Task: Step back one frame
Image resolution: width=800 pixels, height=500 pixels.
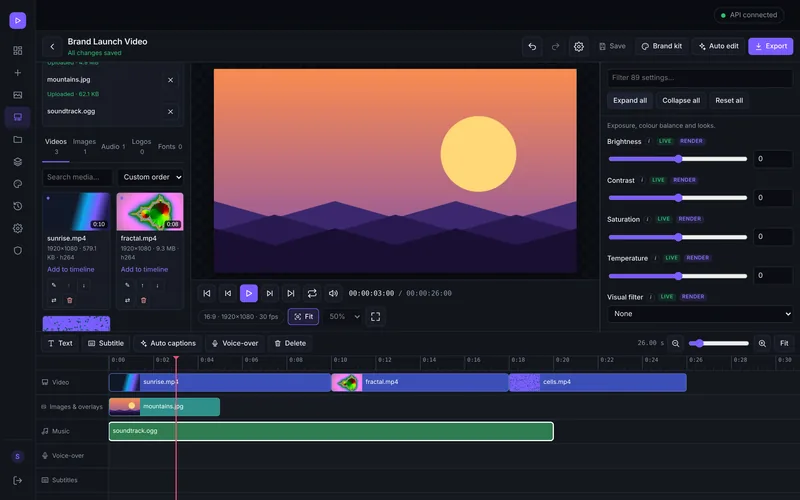Action: click(228, 293)
